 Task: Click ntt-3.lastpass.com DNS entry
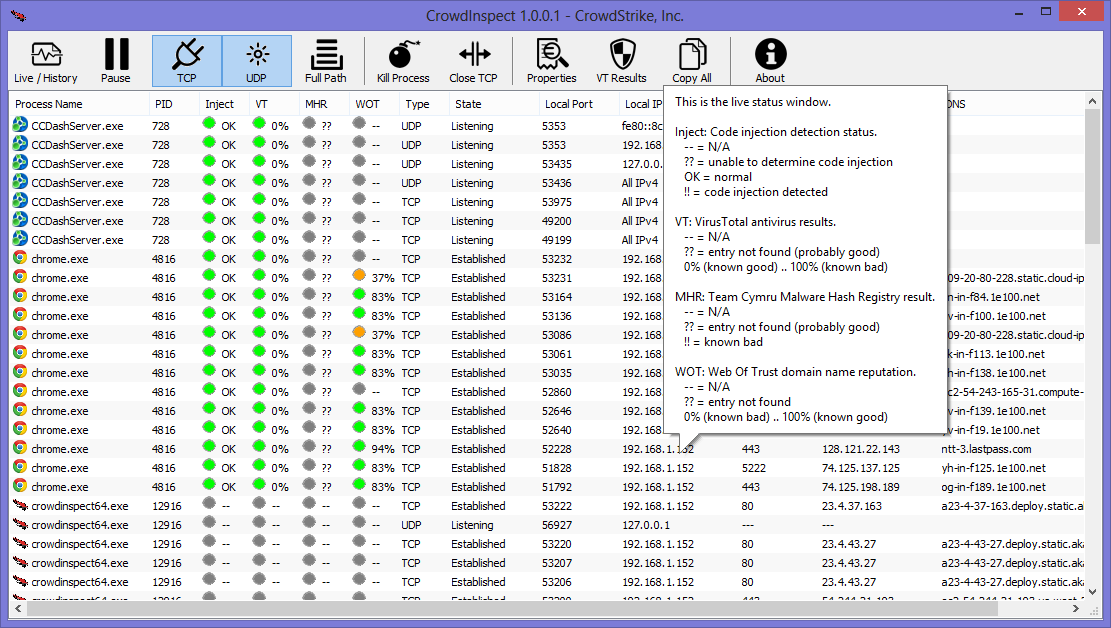point(986,449)
